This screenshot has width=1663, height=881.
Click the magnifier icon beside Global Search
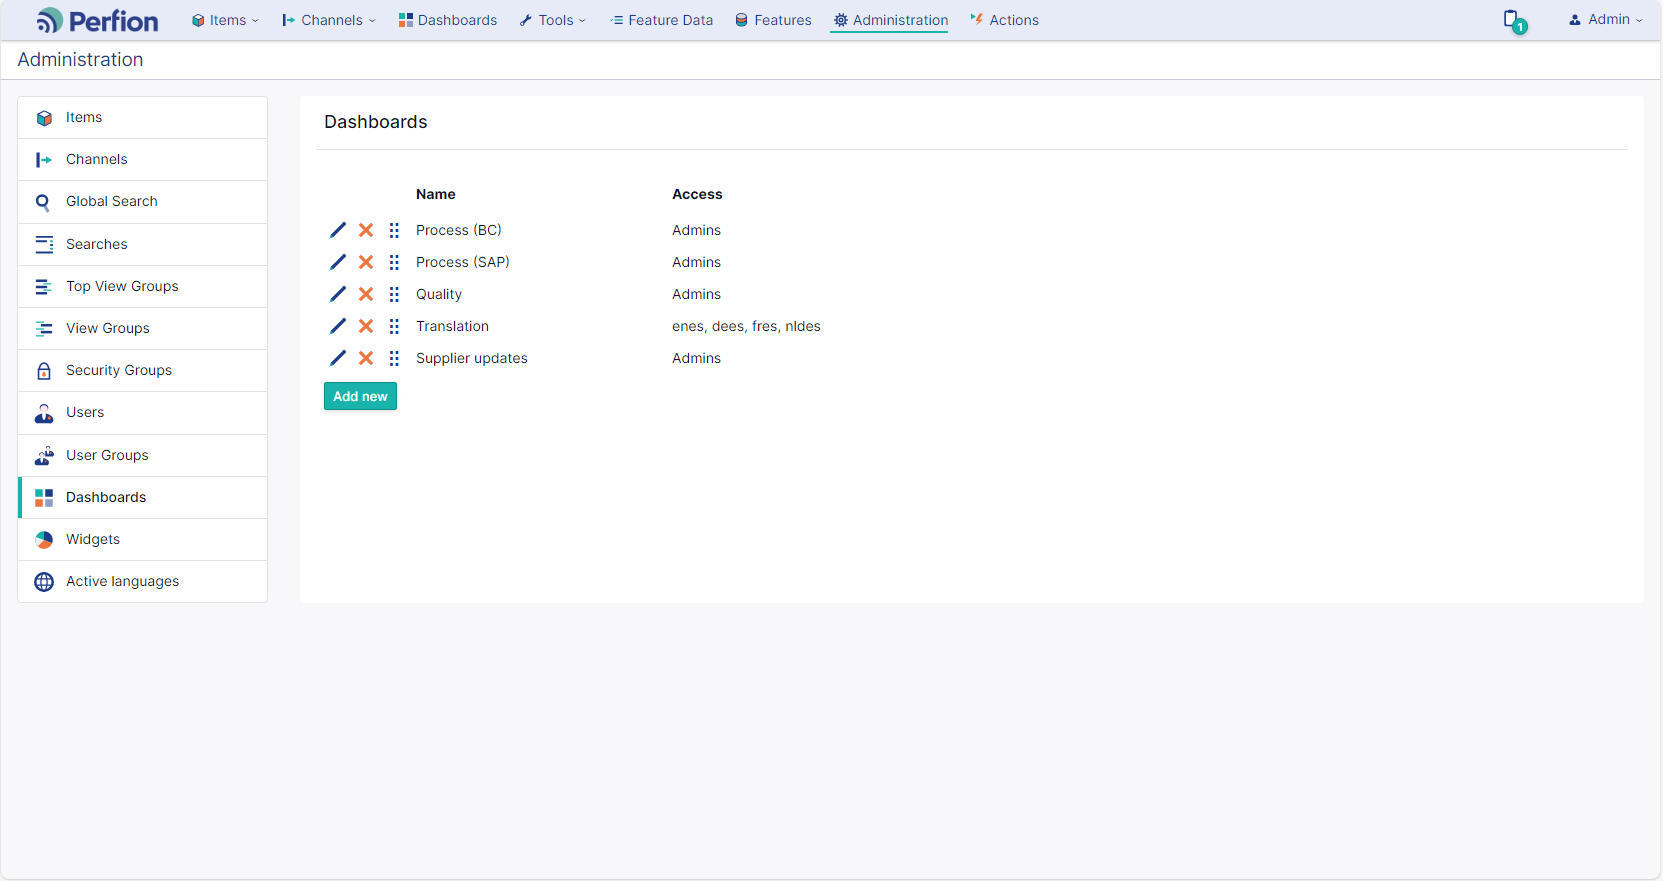coord(43,202)
